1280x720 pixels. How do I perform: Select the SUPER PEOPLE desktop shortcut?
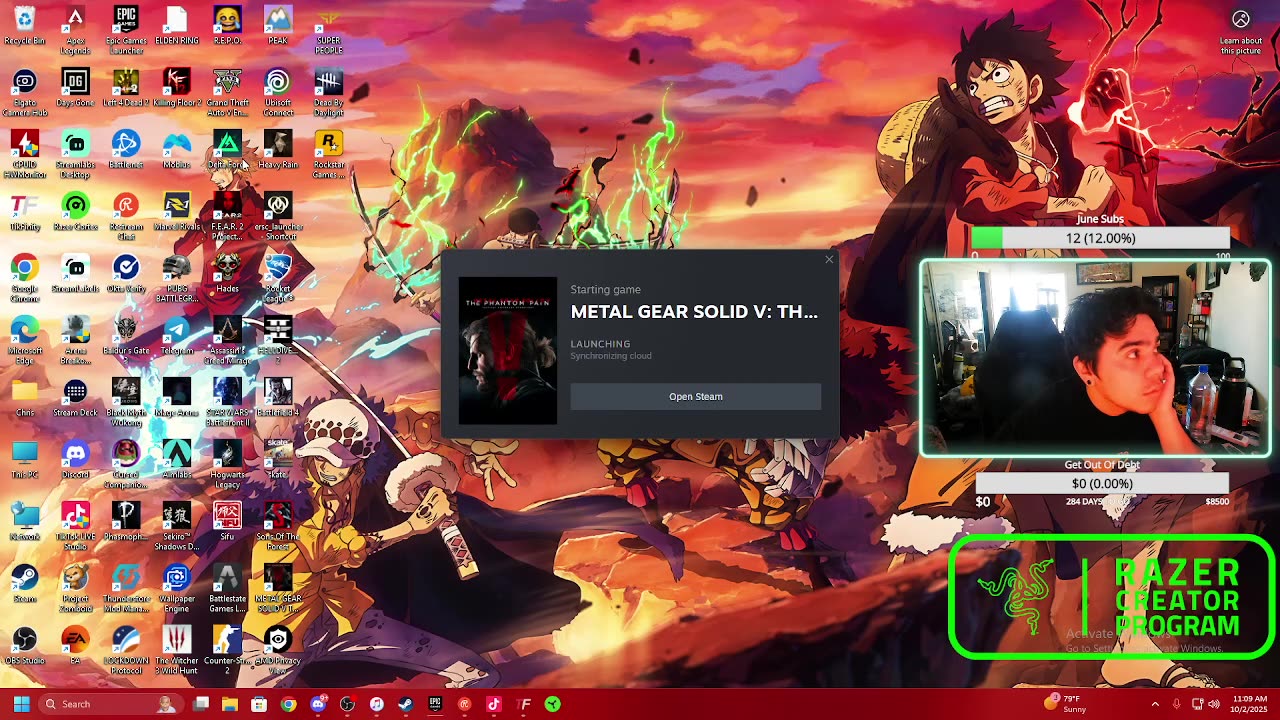coord(328,31)
